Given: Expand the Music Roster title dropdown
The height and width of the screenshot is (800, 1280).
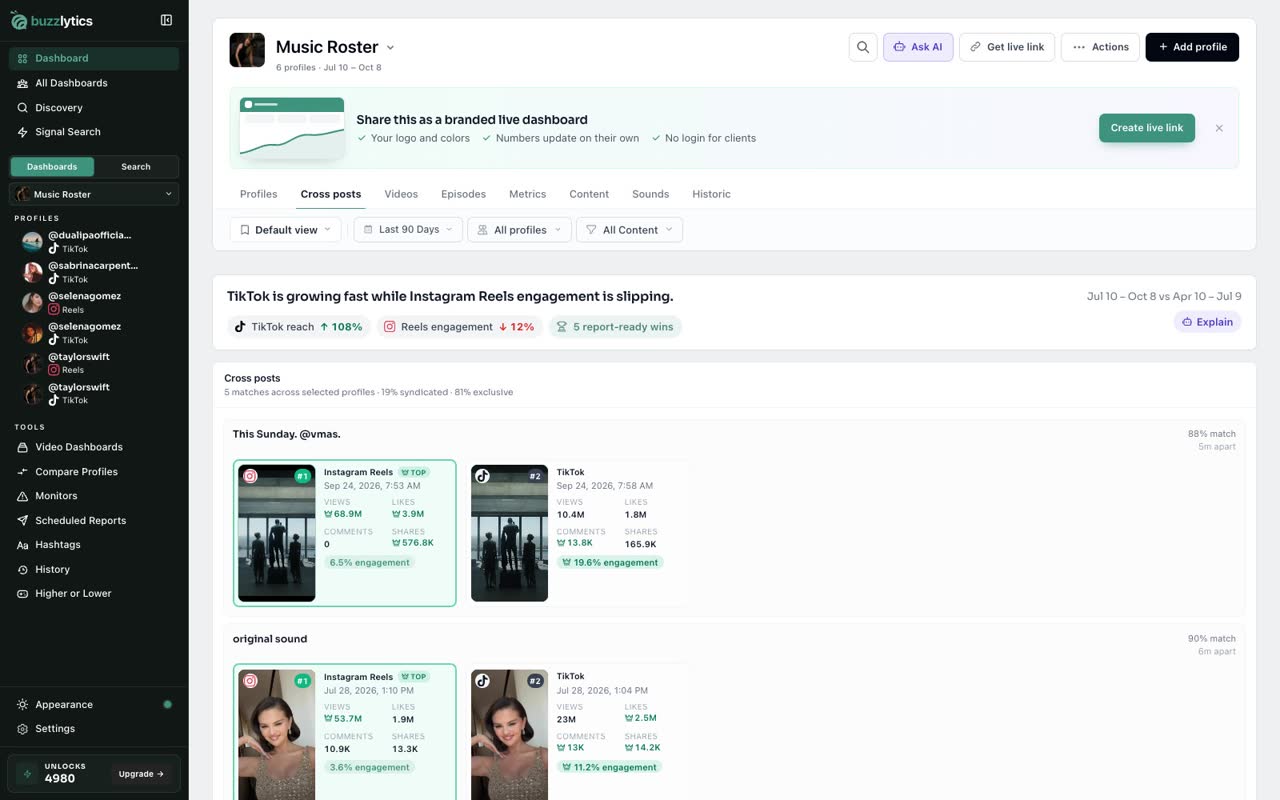Looking at the screenshot, I should point(390,47).
